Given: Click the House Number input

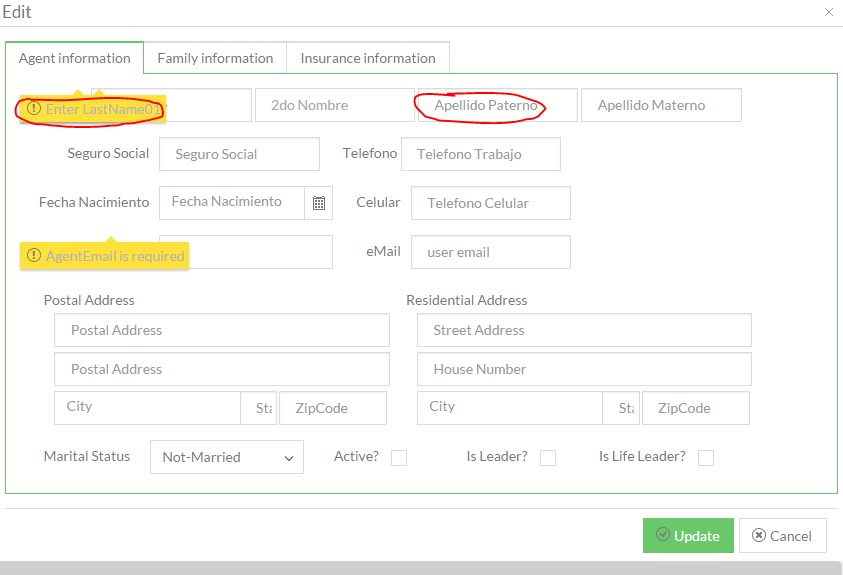Looking at the screenshot, I should [x=584, y=369].
